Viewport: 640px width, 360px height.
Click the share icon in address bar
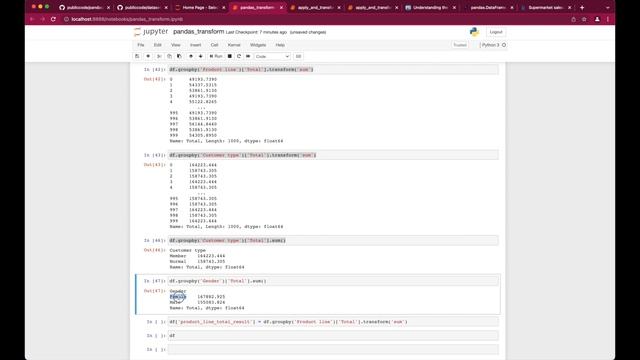(573, 19)
